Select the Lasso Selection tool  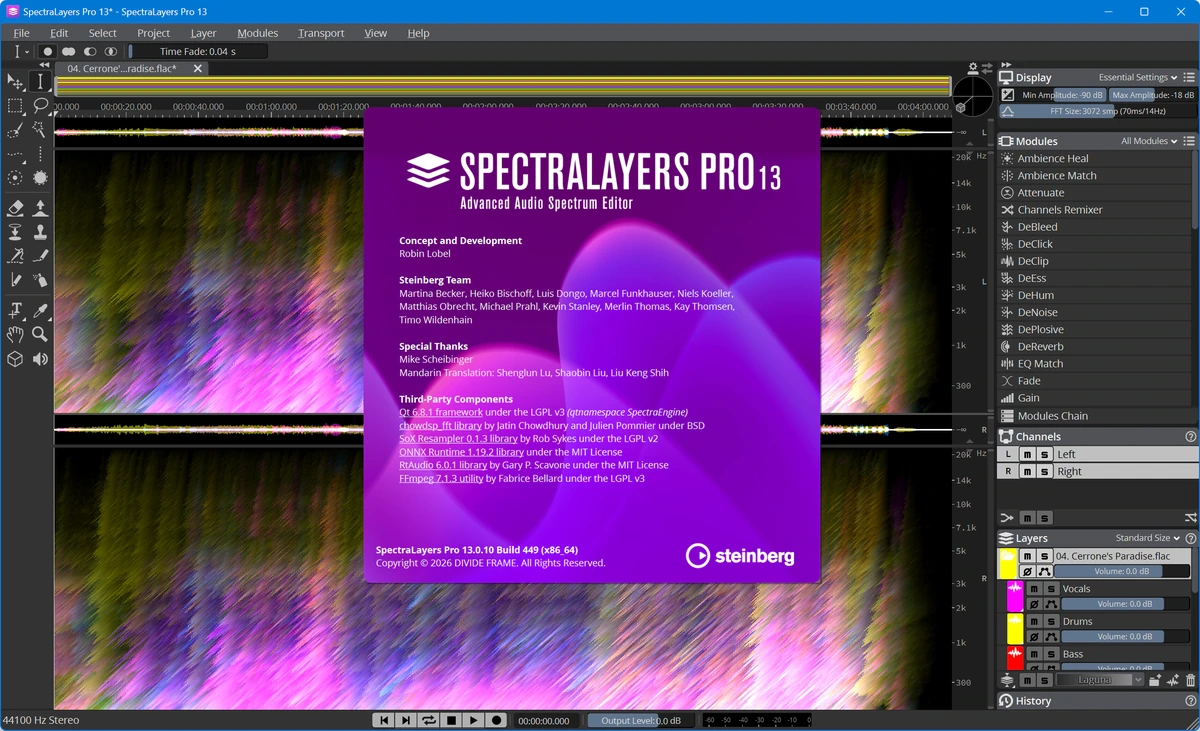[x=40, y=105]
